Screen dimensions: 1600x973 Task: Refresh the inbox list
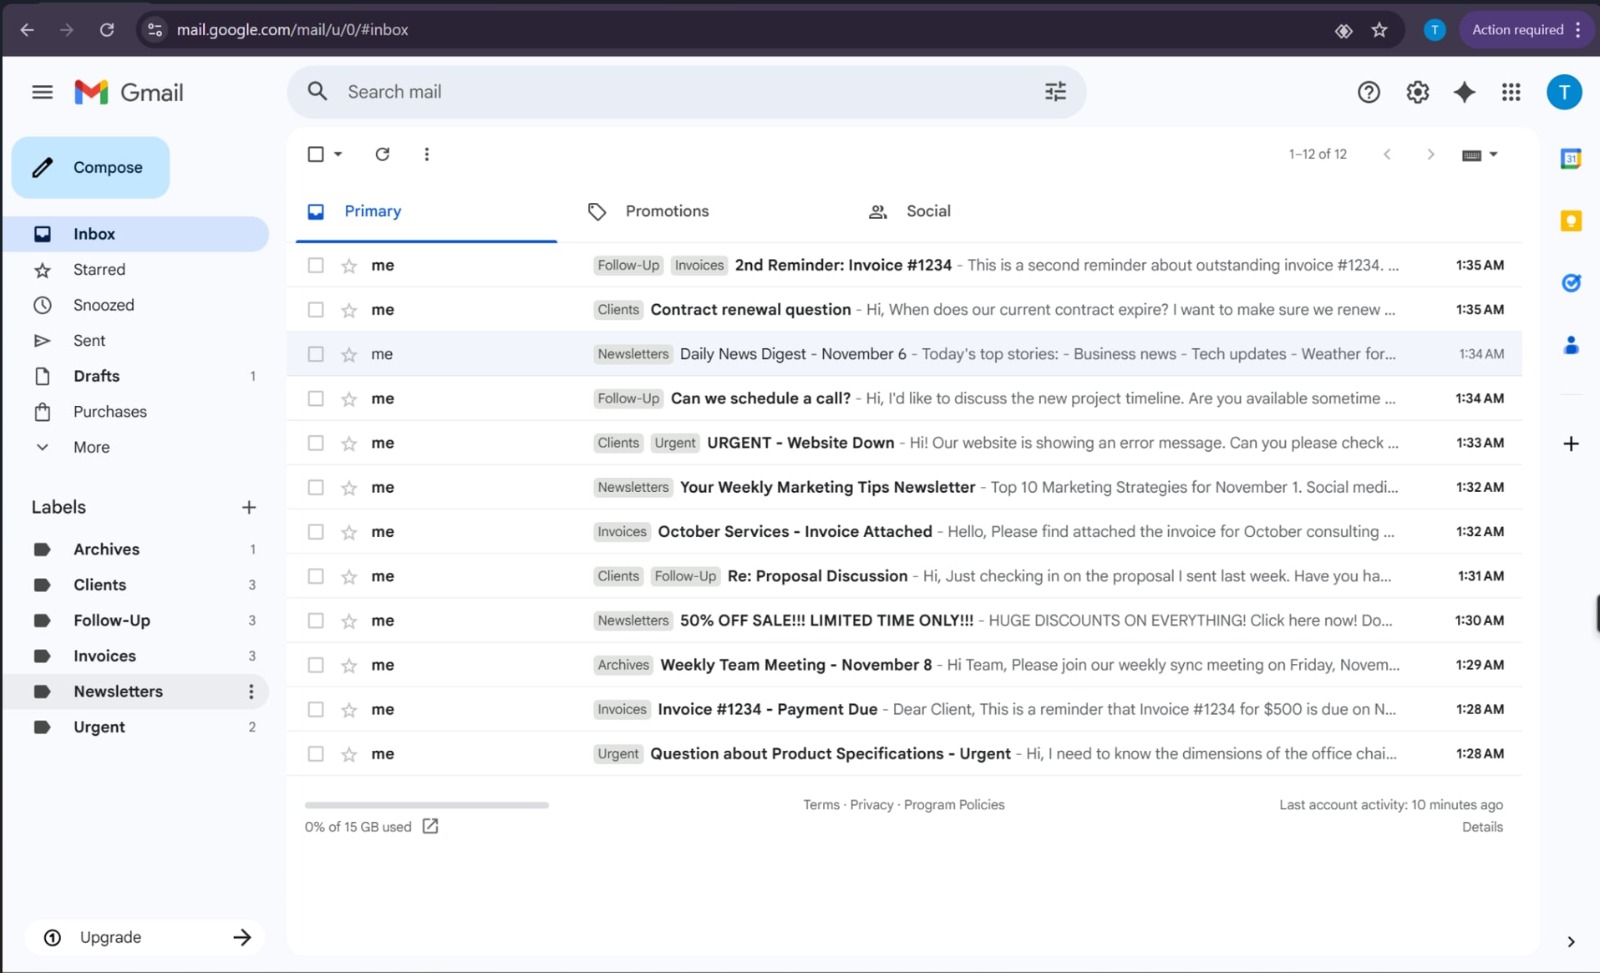[x=382, y=154]
